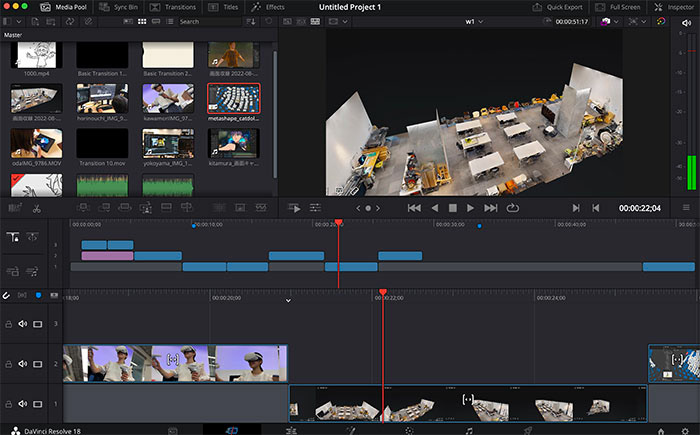Open the sort media down-arrow icon
This screenshot has height=435, width=700.
(251, 21)
